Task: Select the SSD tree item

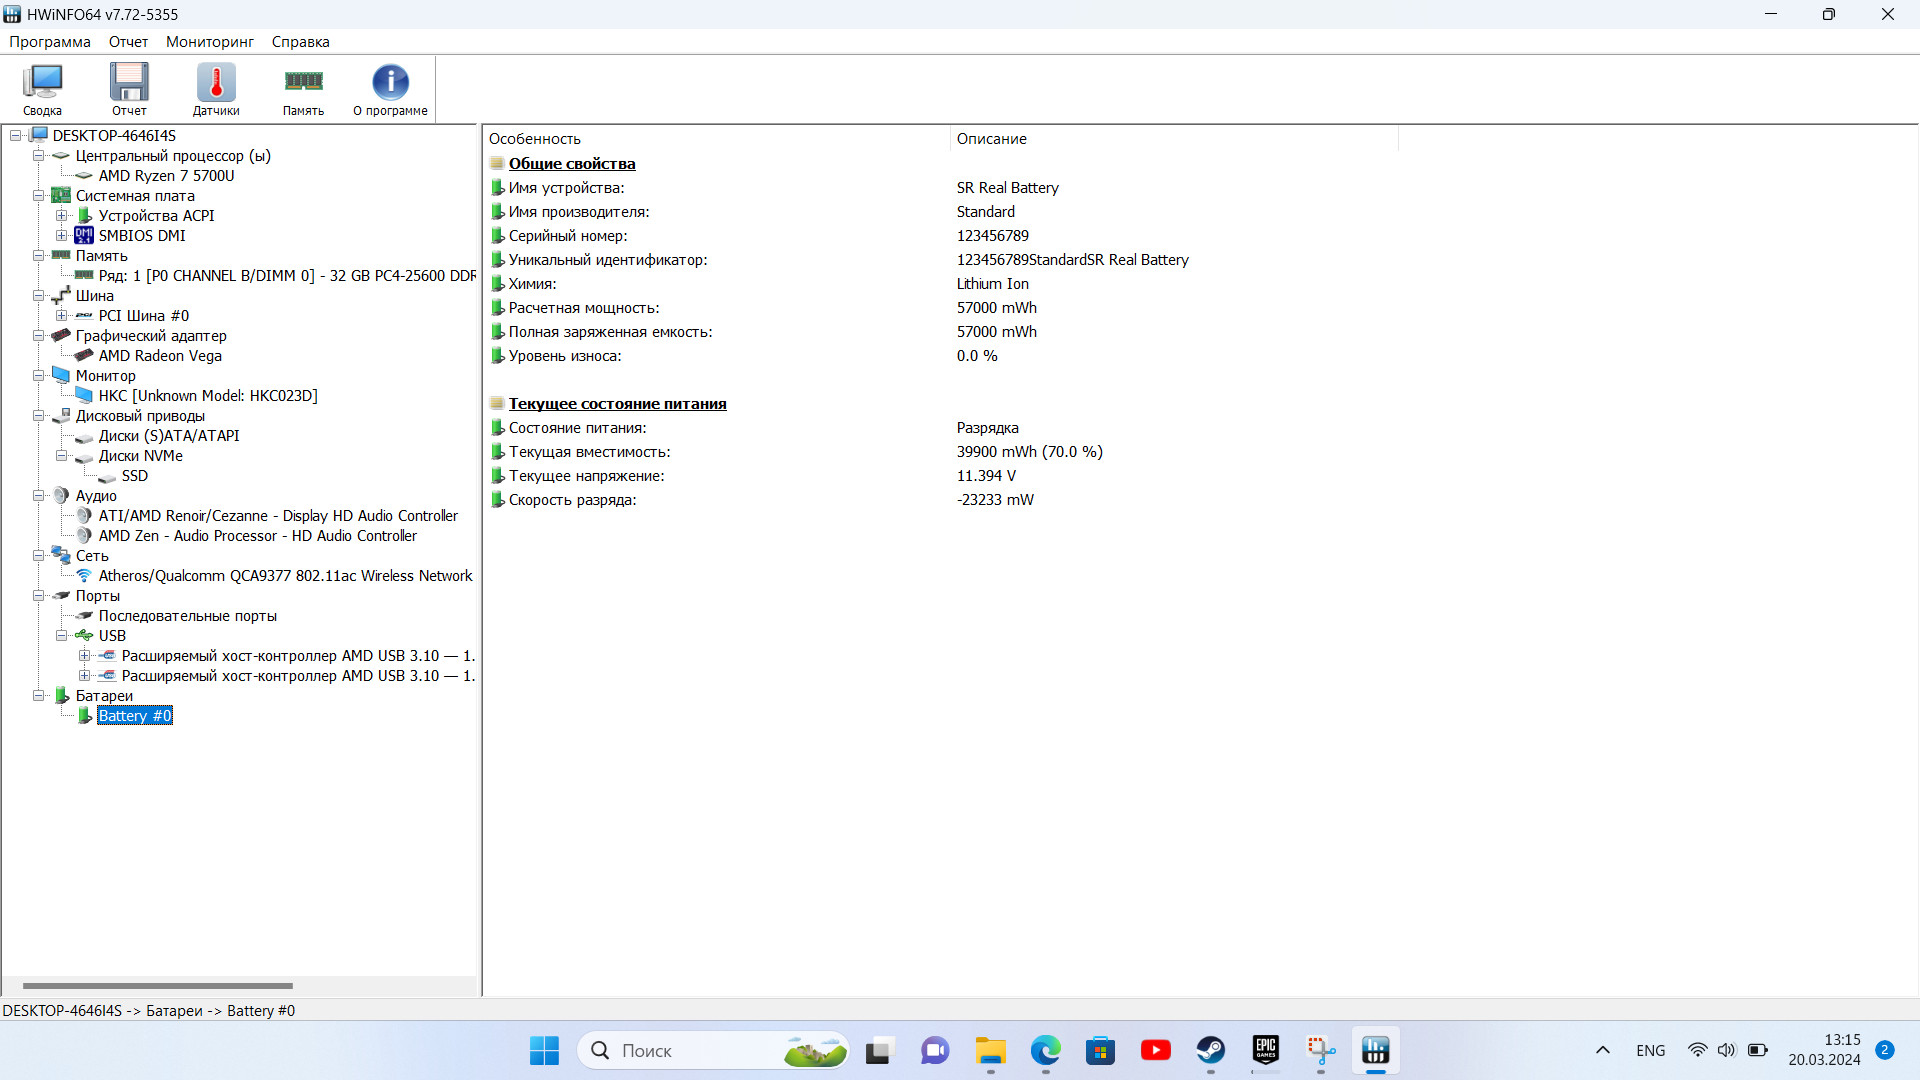Action: coord(135,476)
